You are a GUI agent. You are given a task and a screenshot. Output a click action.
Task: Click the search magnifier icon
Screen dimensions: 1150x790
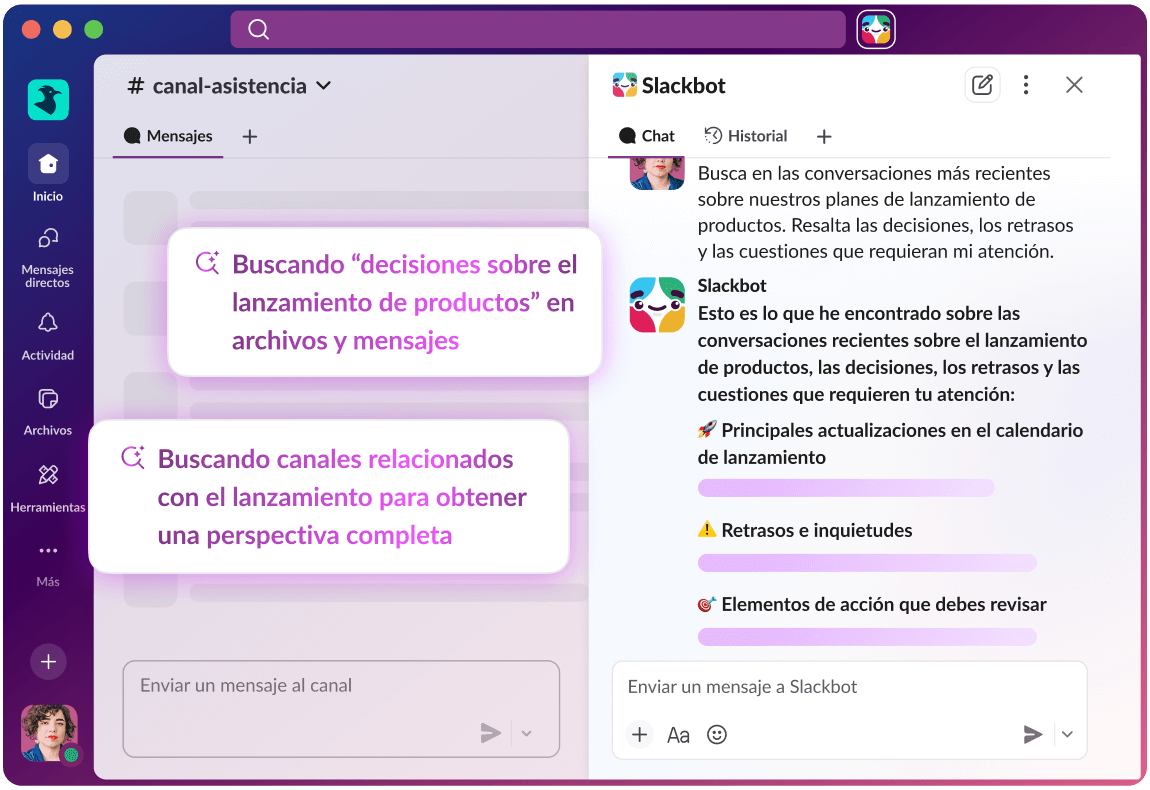(x=258, y=29)
